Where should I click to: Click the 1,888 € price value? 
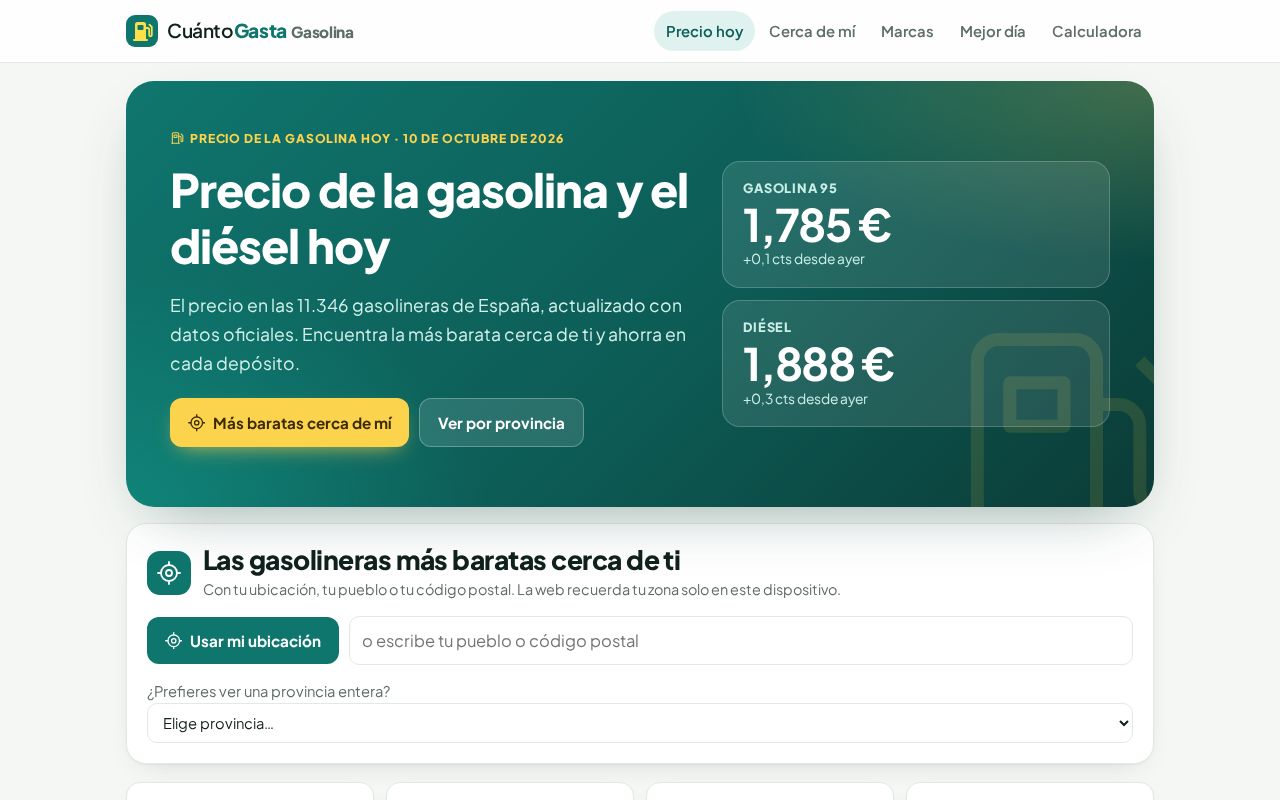tap(819, 364)
